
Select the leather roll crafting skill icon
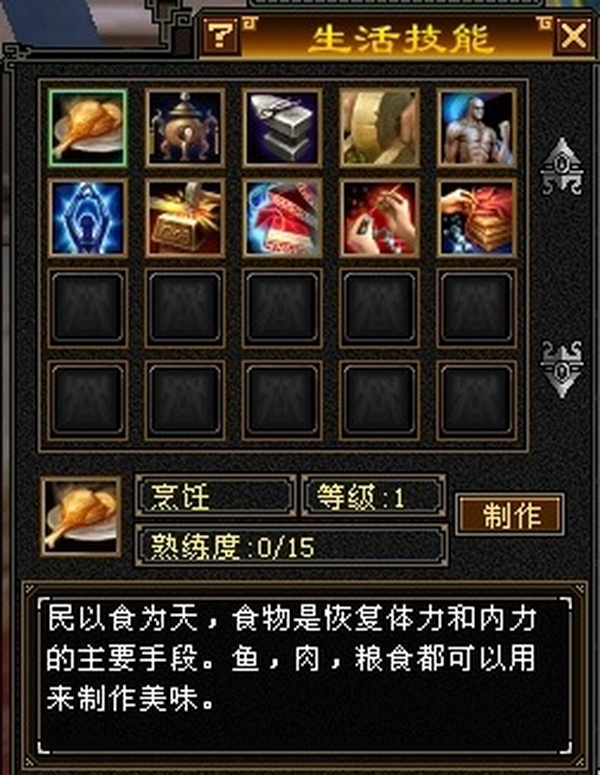pyautogui.click(x=380, y=128)
